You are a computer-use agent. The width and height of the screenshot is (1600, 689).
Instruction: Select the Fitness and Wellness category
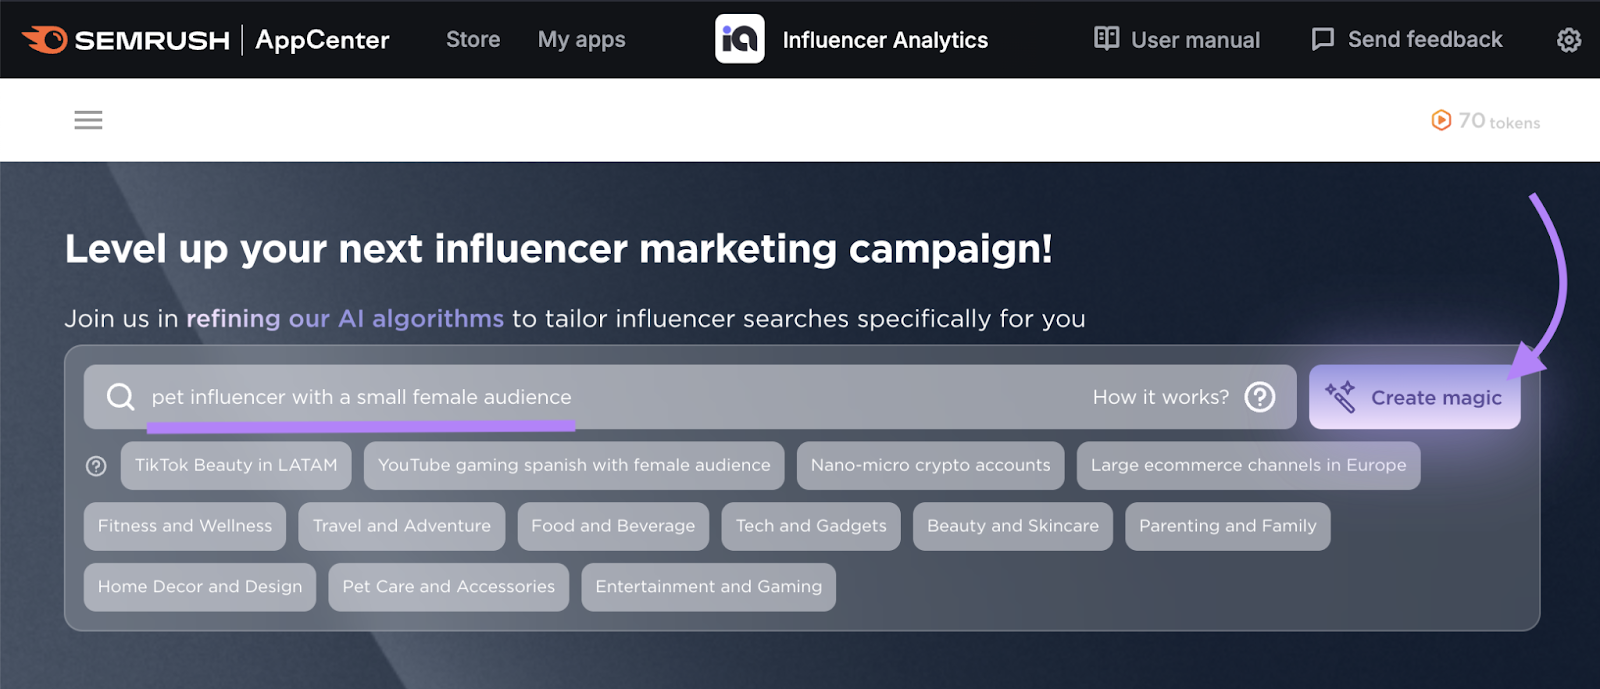(185, 526)
